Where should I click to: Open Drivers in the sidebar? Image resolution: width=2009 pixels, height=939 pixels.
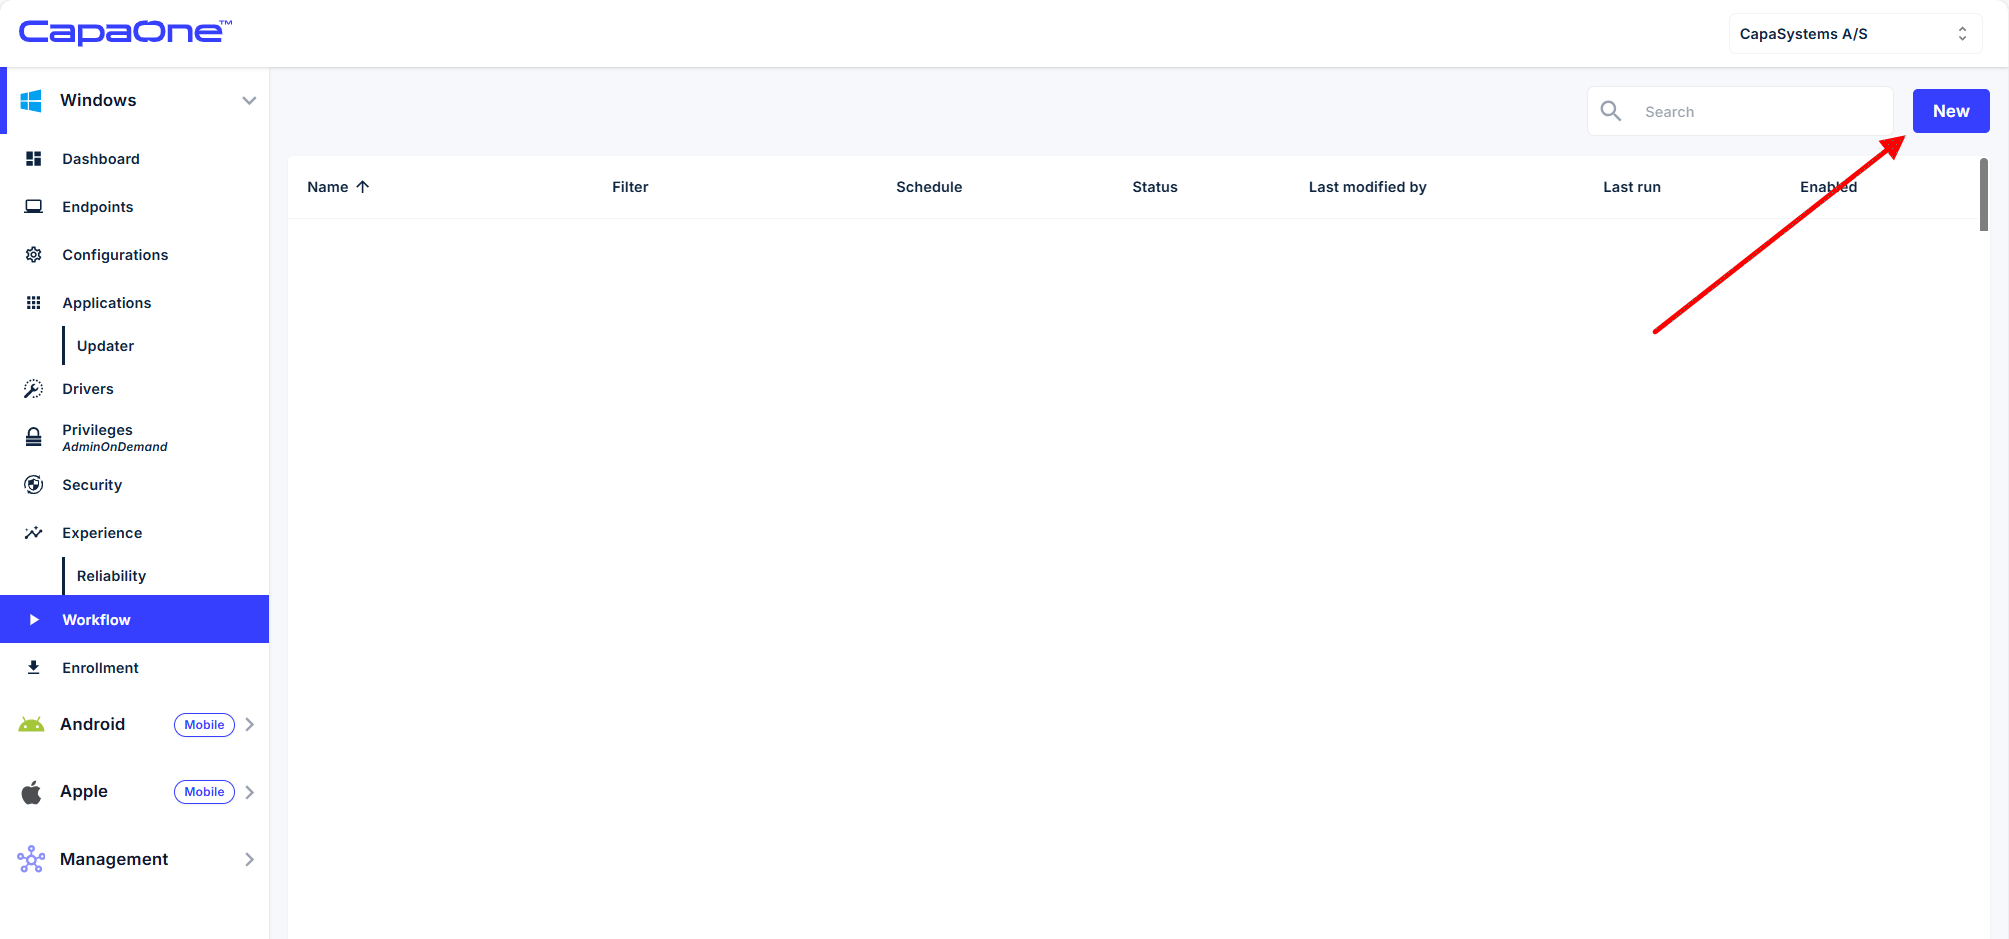coord(88,389)
